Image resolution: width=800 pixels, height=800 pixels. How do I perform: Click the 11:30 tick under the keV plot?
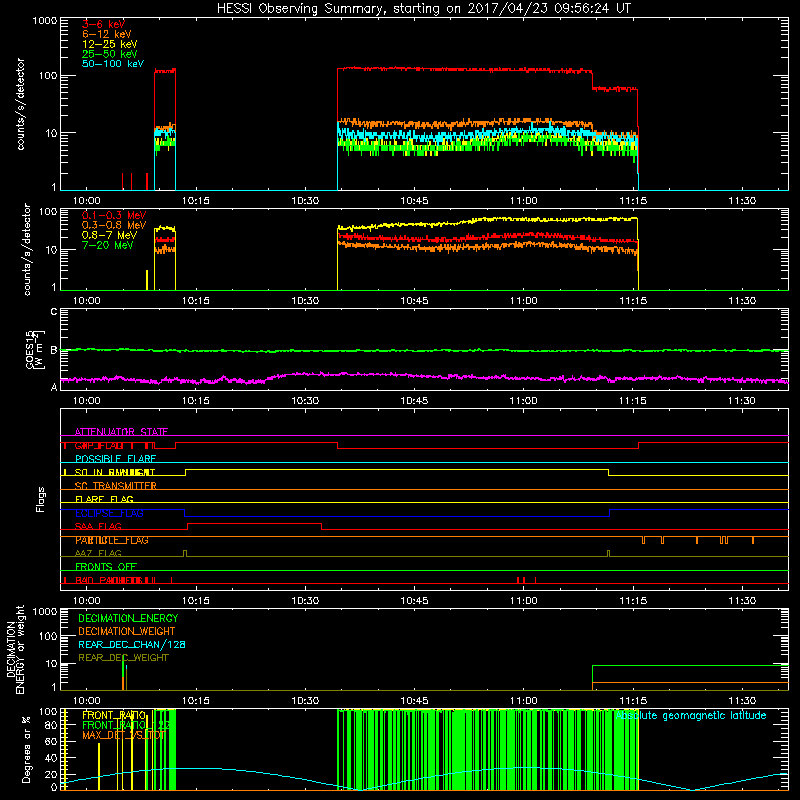click(x=742, y=201)
